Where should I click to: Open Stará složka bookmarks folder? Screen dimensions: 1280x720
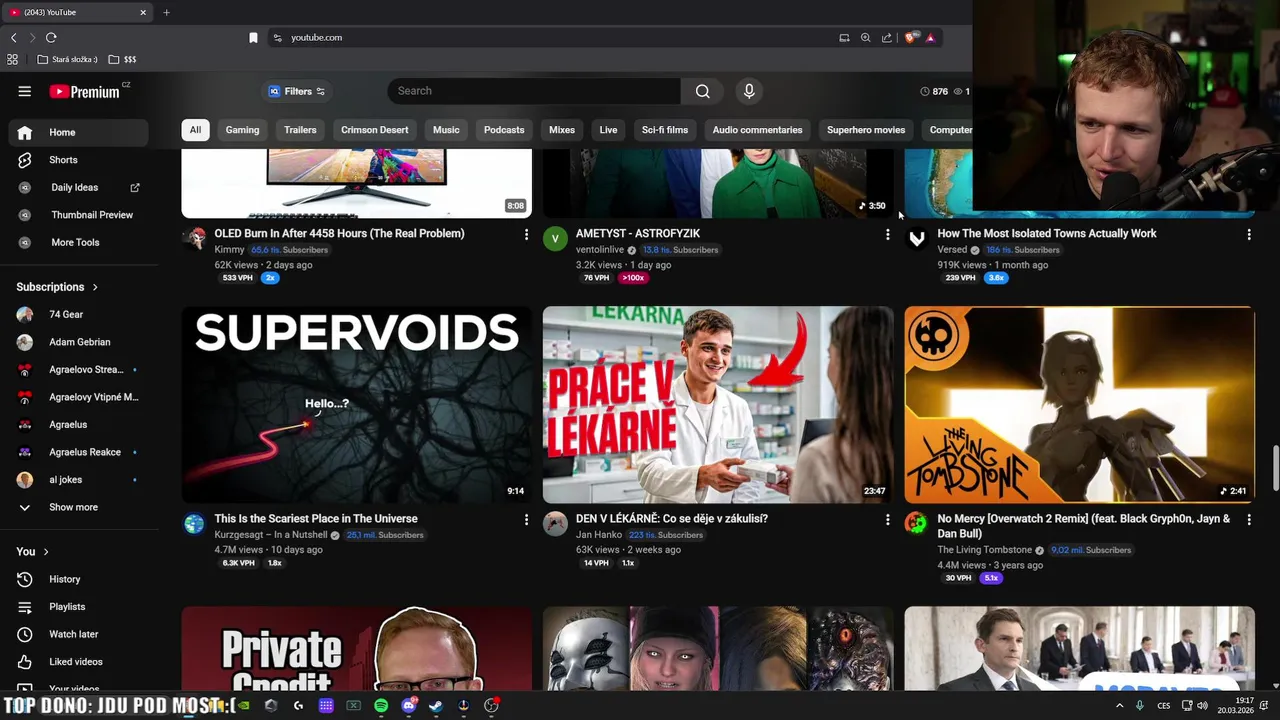pyautogui.click(x=67, y=60)
